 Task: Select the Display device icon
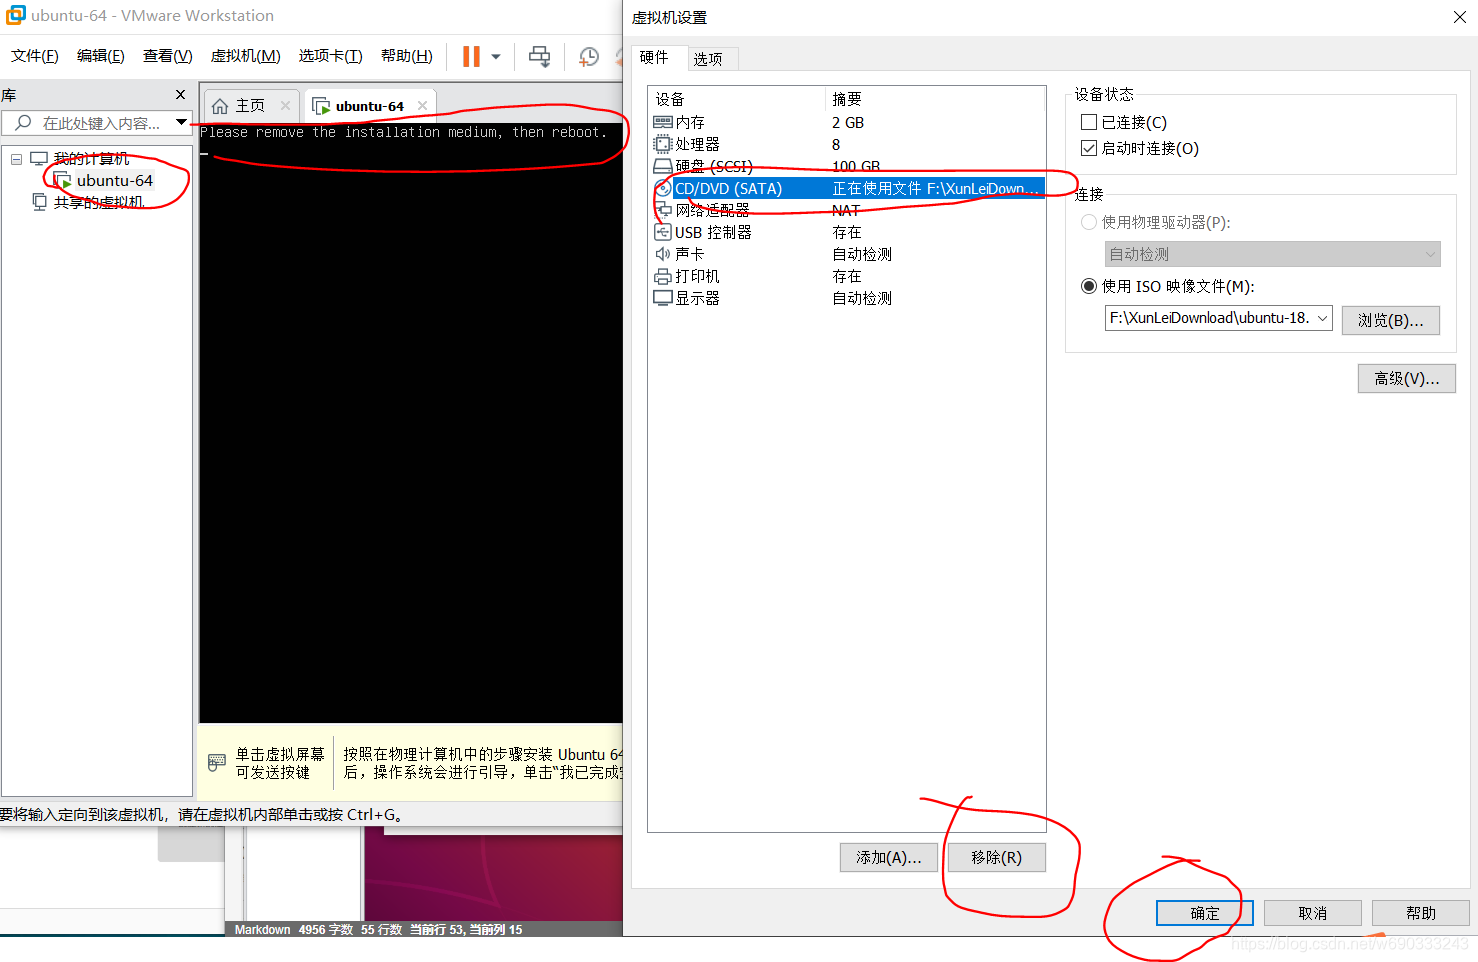pyautogui.click(x=662, y=298)
